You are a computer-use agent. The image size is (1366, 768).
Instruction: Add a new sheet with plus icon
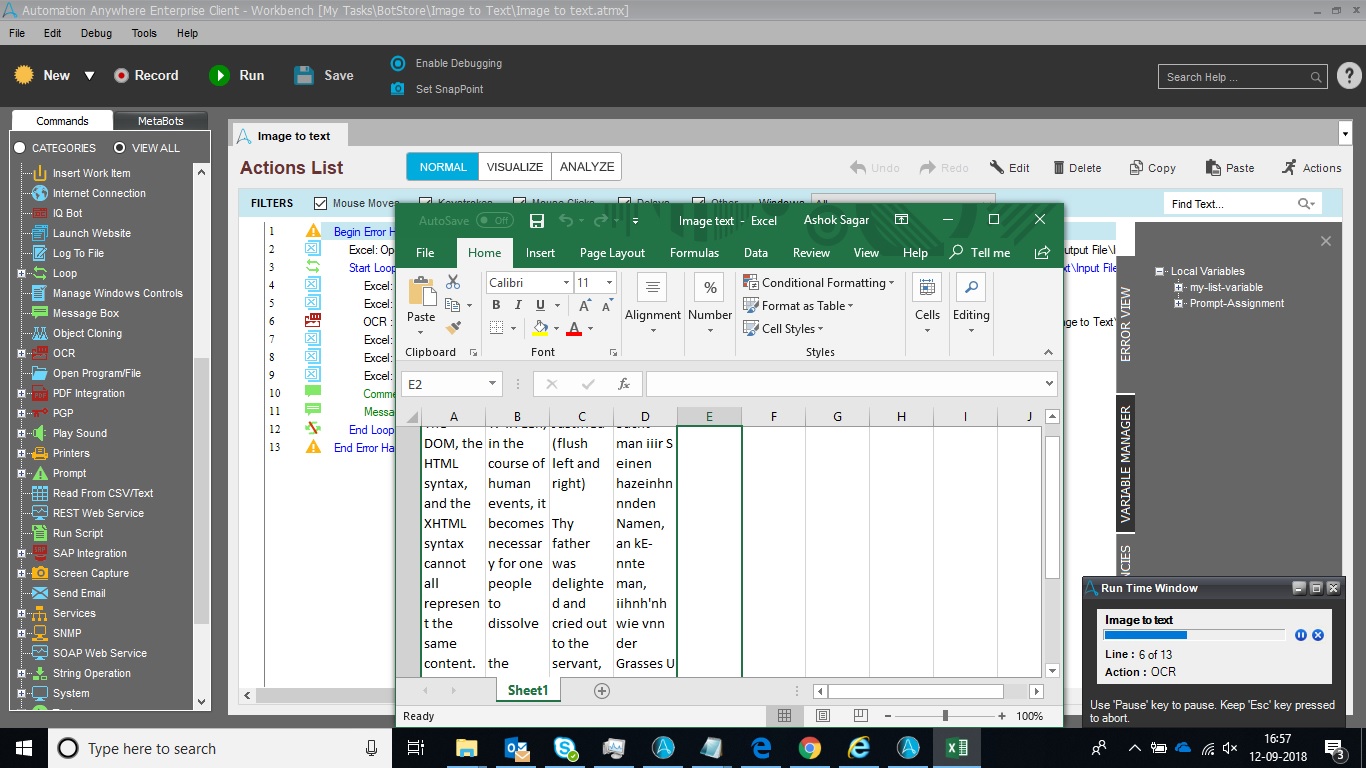point(602,691)
